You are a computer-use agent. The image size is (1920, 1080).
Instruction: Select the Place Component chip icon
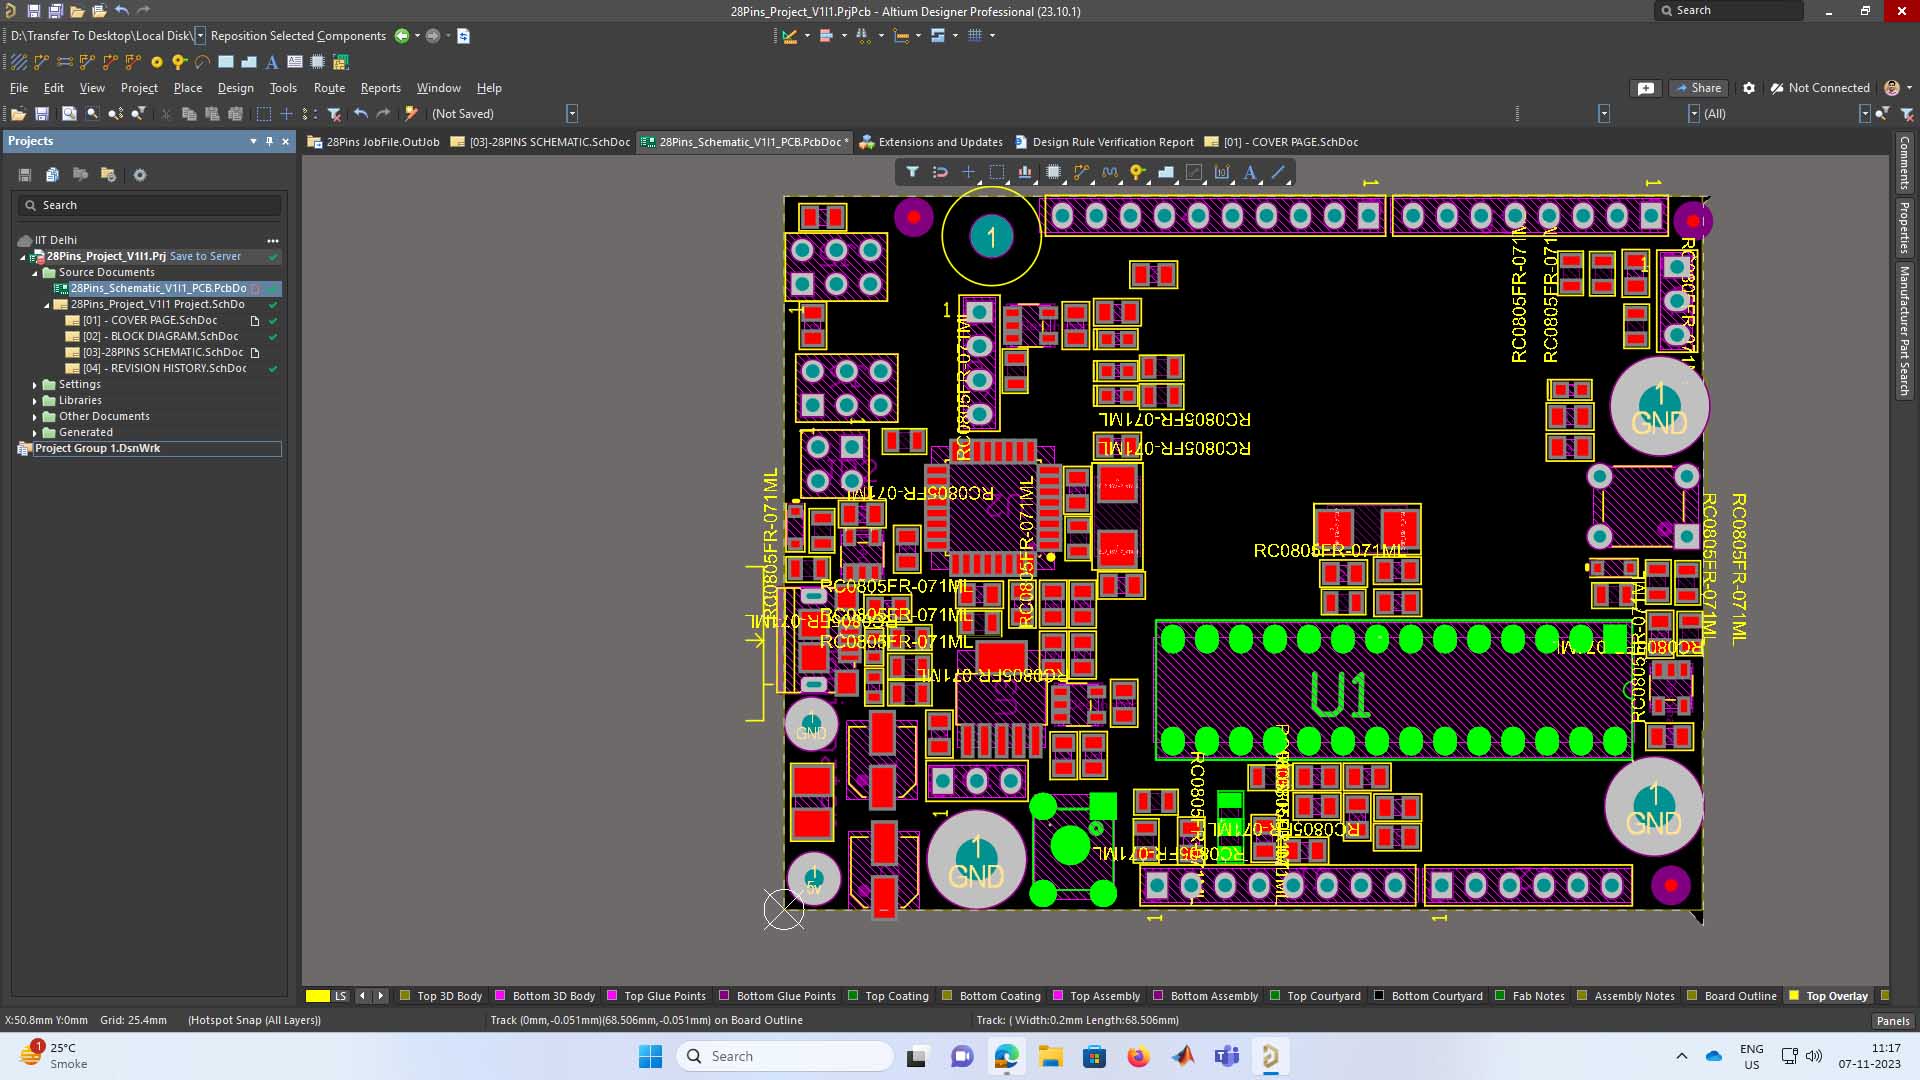(1053, 173)
